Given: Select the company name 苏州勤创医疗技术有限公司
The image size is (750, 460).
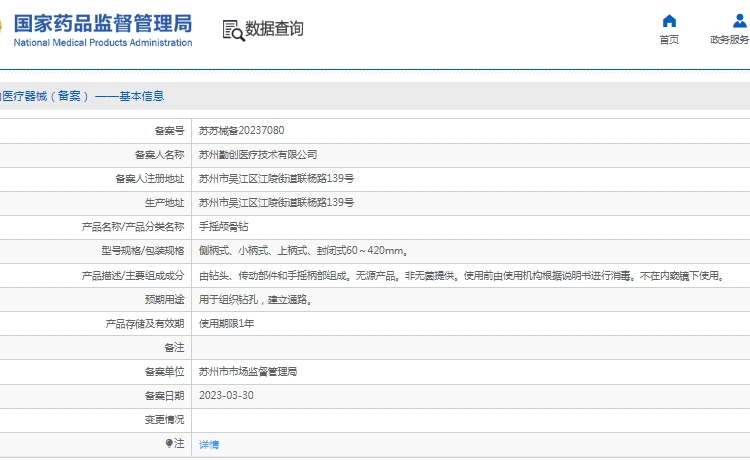Looking at the screenshot, I should click(258, 155).
